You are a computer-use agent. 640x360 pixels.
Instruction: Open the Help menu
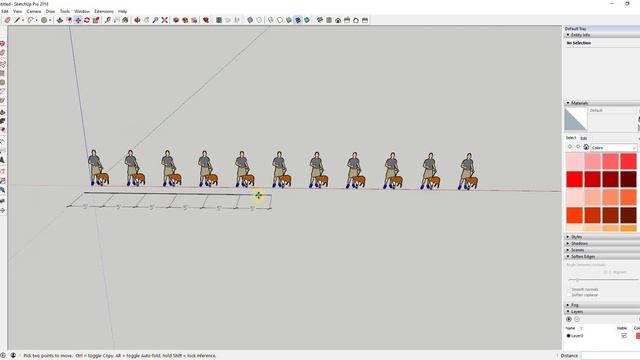coord(122,11)
